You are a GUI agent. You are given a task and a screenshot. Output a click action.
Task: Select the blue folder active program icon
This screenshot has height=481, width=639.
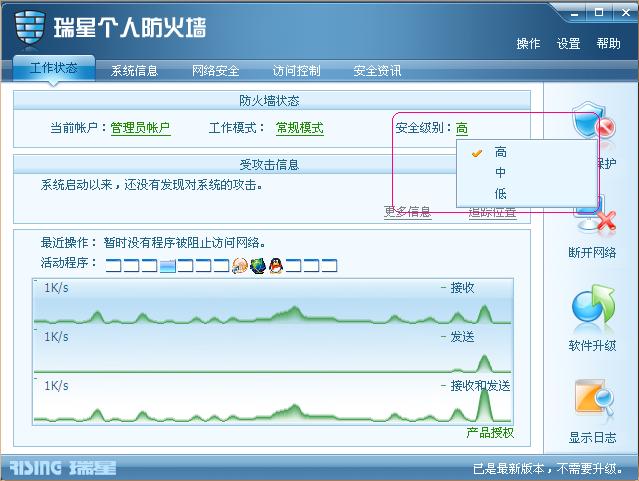click(x=168, y=266)
